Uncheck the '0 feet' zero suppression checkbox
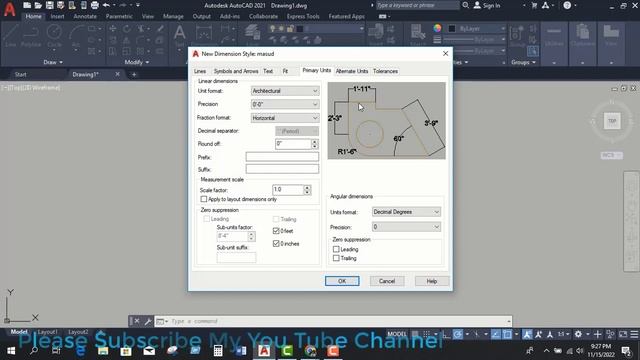Viewport: 640px width, 360px height. point(276,231)
